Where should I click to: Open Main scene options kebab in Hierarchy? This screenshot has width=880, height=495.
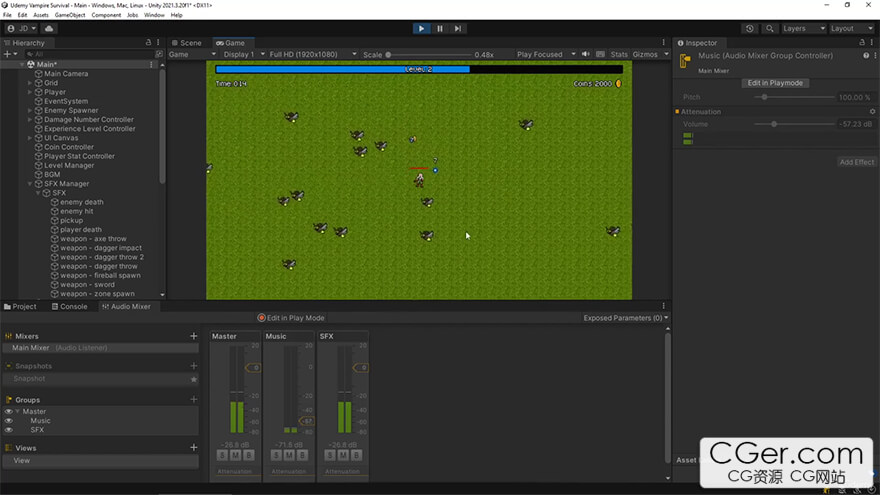pyautogui.click(x=151, y=65)
